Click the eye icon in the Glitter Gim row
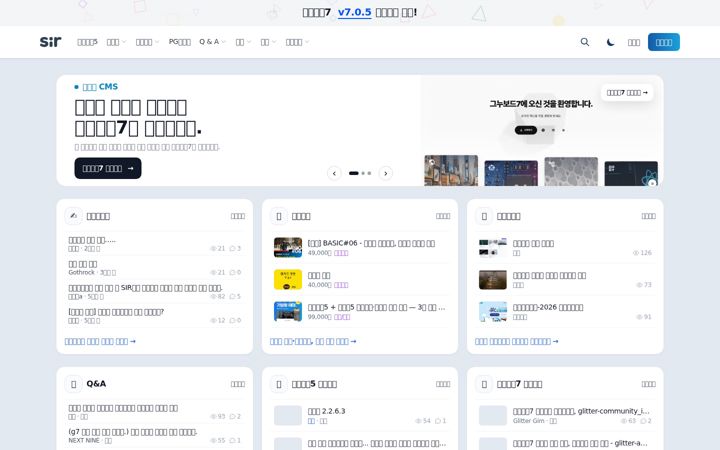The height and width of the screenshot is (450, 720). click(624, 421)
